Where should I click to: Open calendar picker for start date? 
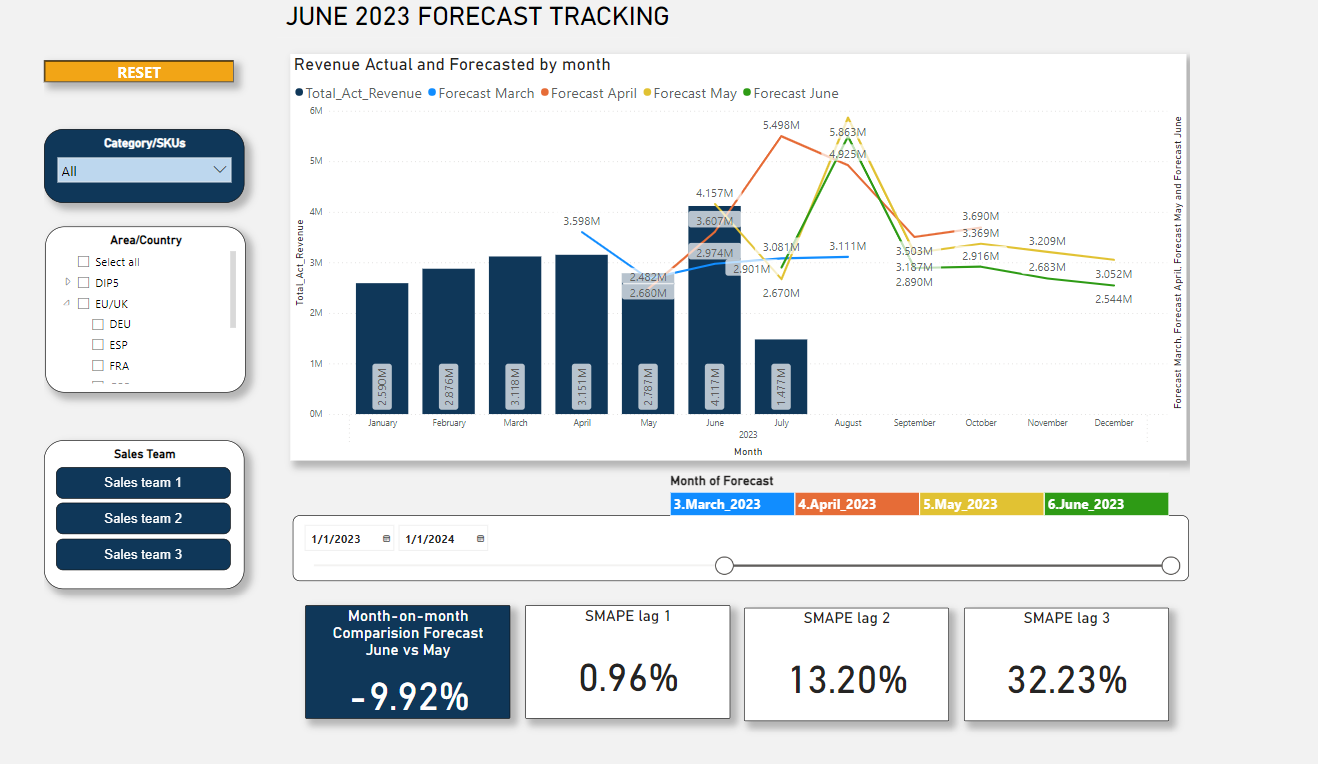point(387,539)
